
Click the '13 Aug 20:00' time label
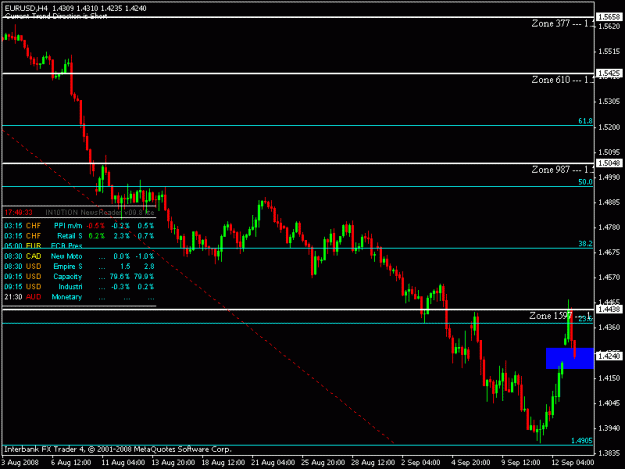(173, 463)
